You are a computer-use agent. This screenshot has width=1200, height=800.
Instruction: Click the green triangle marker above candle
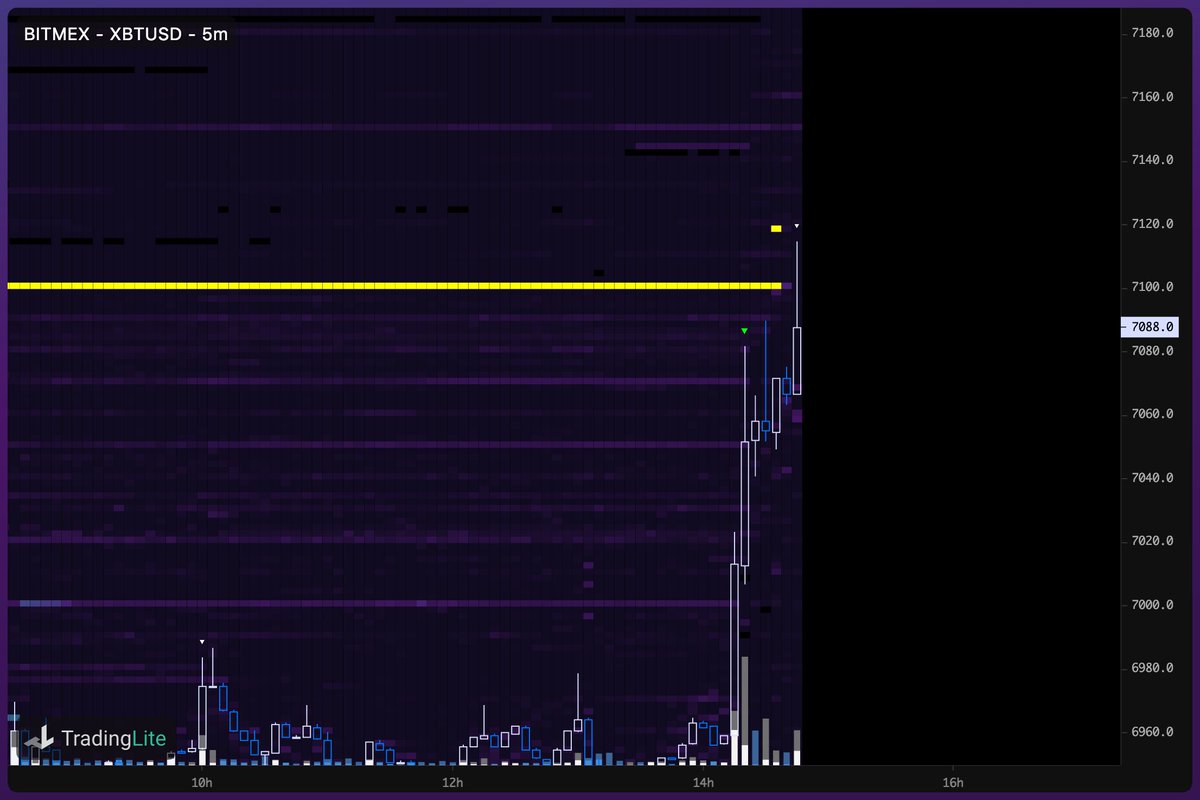pyautogui.click(x=744, y=331)
